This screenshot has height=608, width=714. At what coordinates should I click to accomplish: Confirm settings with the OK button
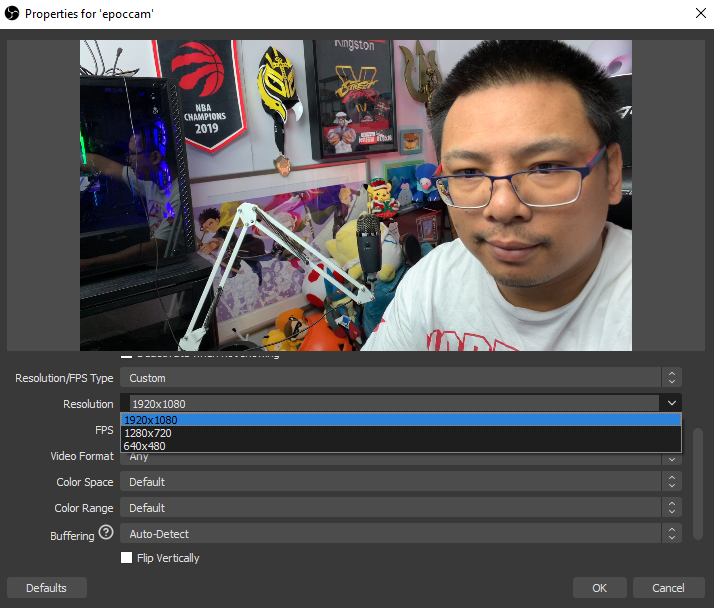point(599,588)
